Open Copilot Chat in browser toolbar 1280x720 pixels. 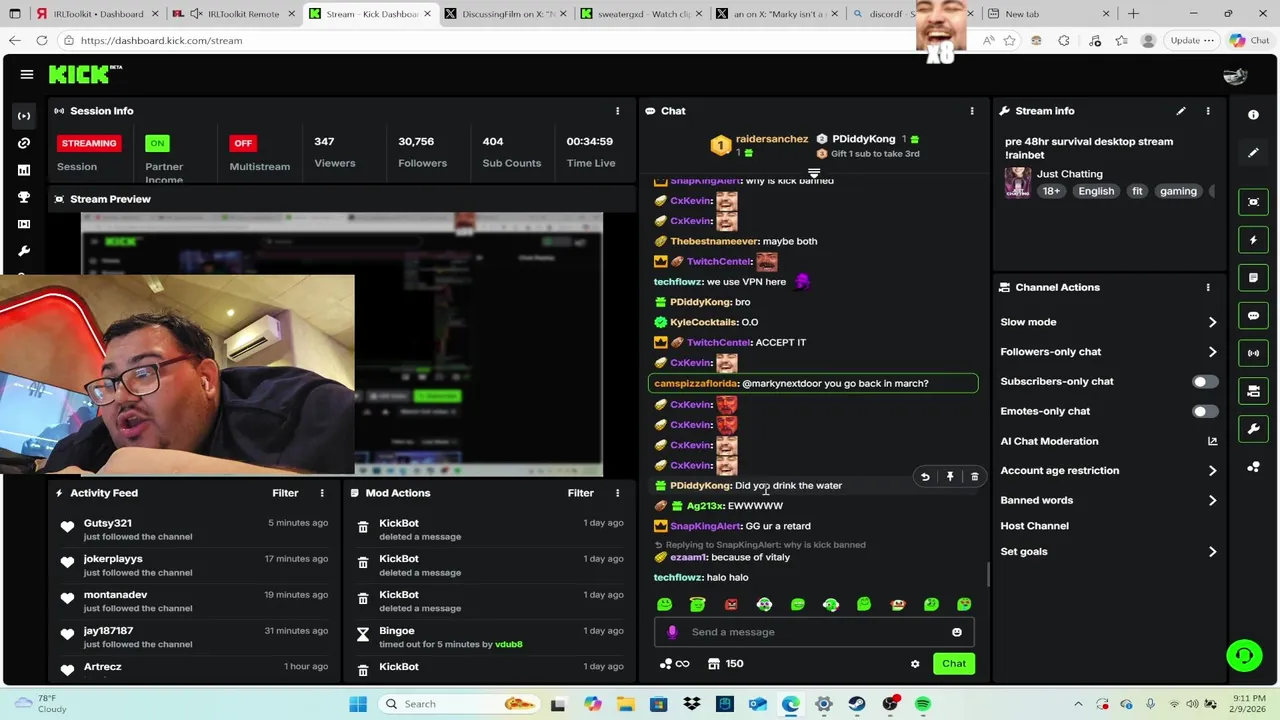point(1249,41)
